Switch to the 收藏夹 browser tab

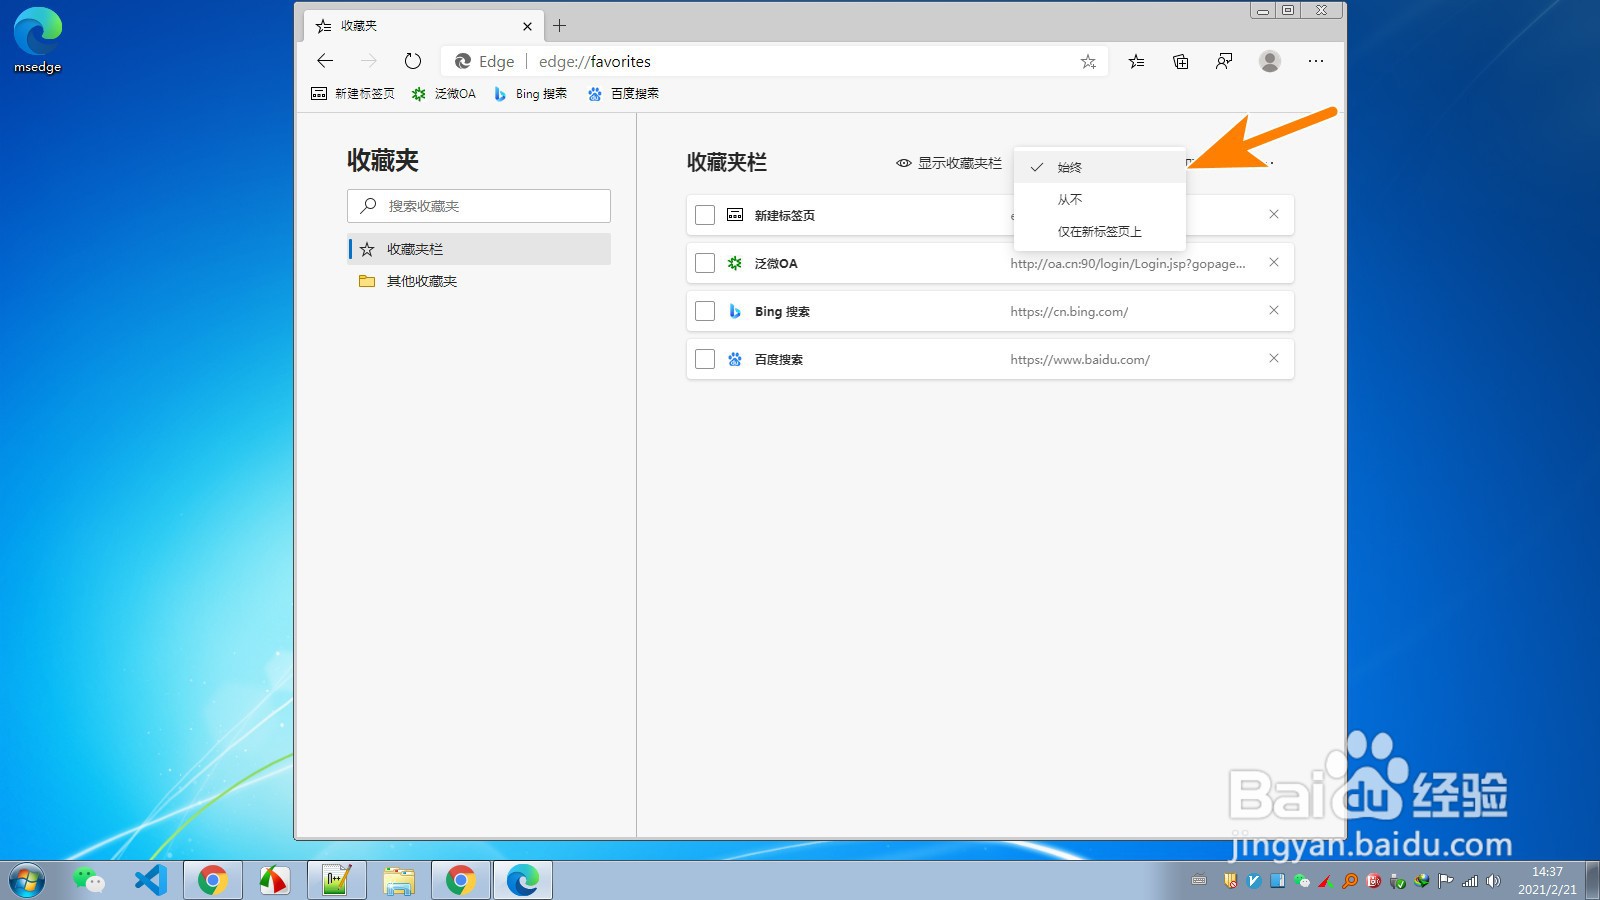400,25
